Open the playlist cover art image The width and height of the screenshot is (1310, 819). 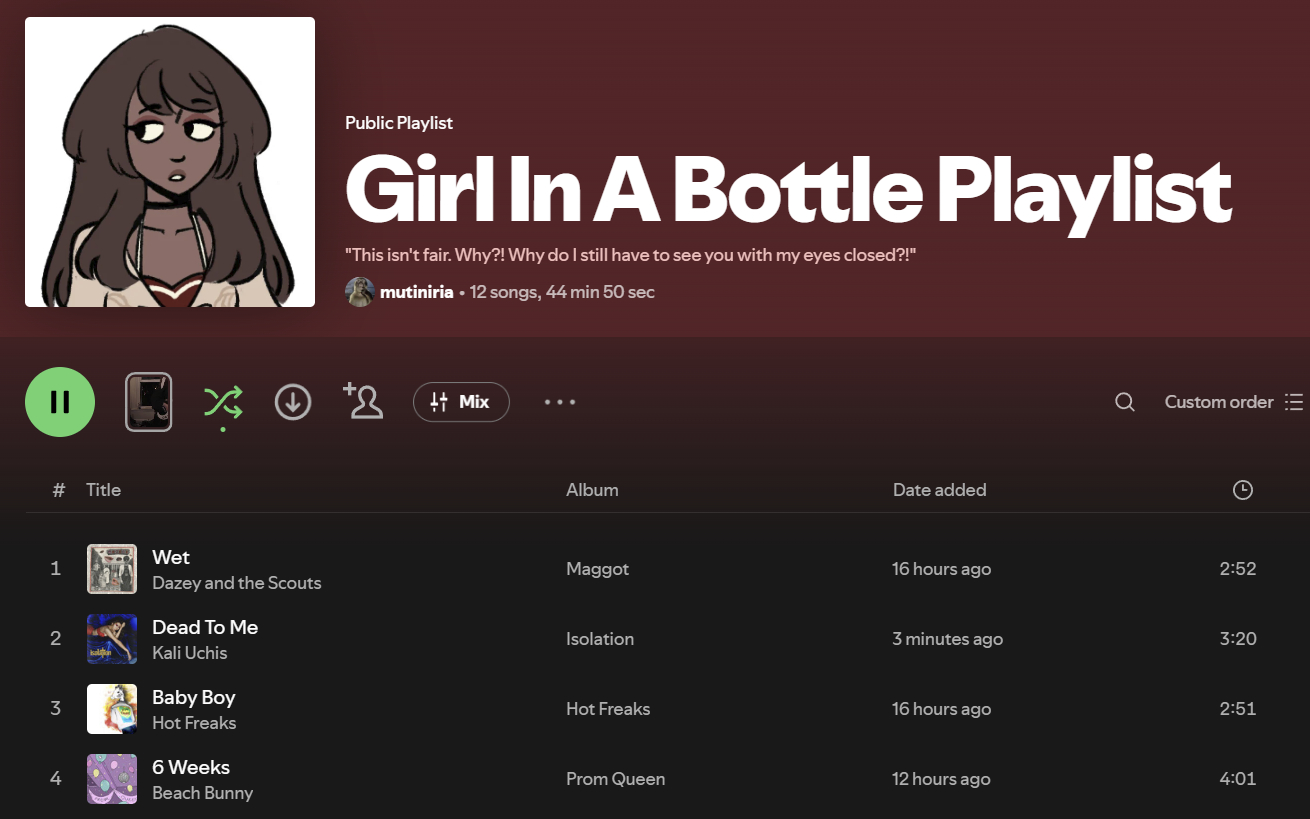pos(170,162)
